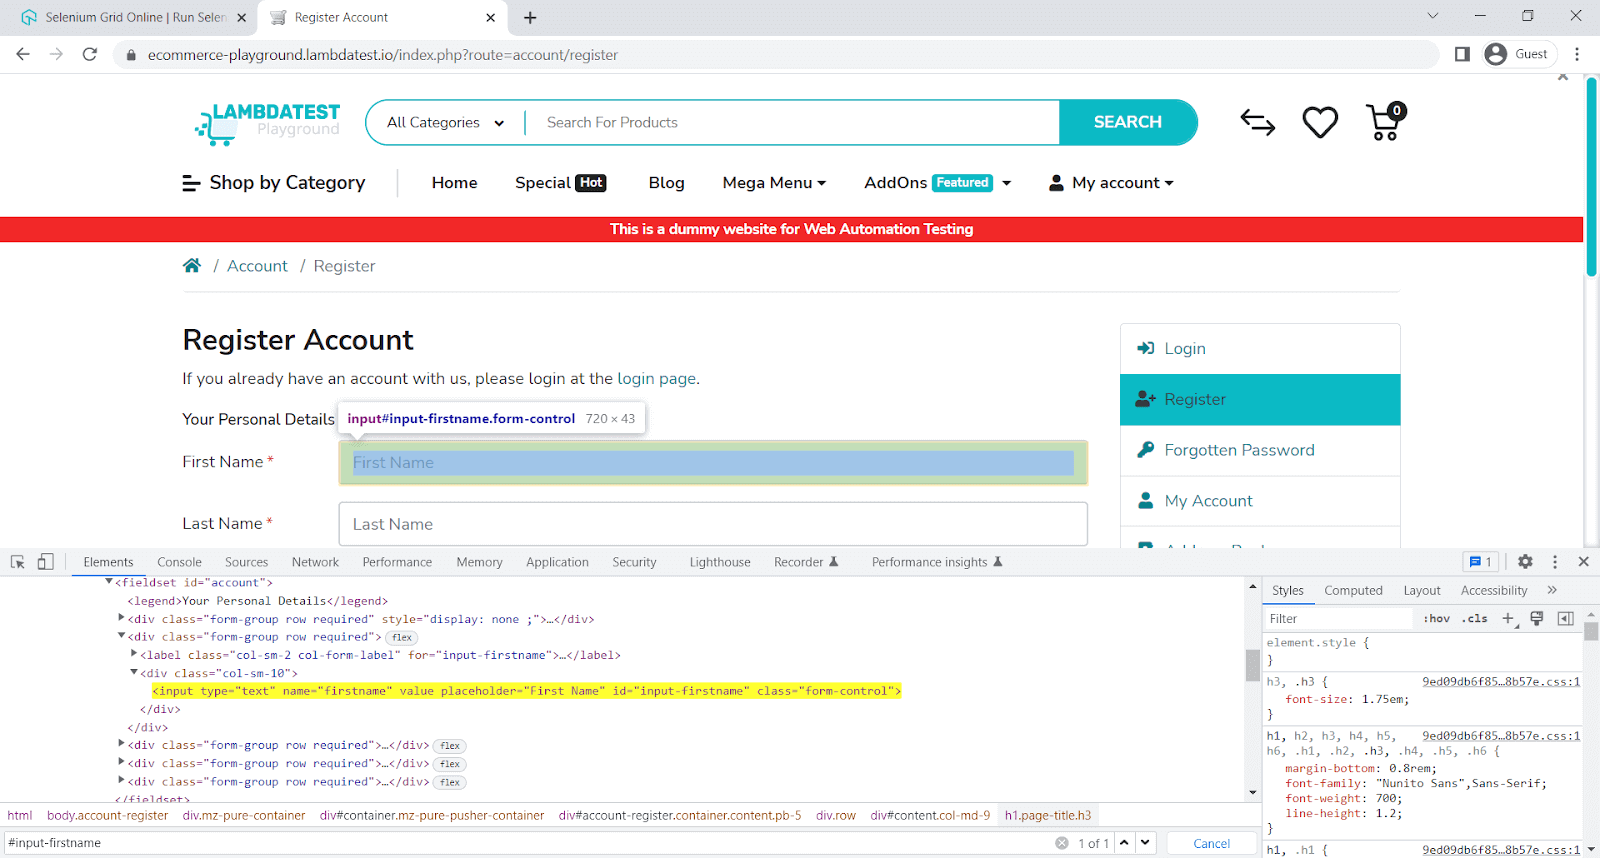Image resolution: width=1600 pixels, height=858 pixels.
Task: Open Shop by Category menu
Action: pos(274,182)
